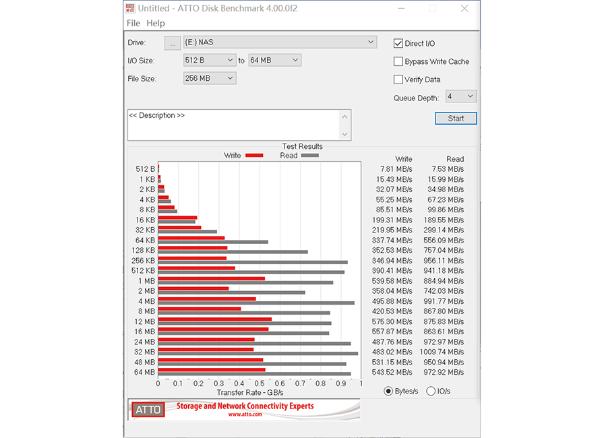600x438 pixels.
Task: Open the 256 MB file size dropdown
Action: point(209,78)
